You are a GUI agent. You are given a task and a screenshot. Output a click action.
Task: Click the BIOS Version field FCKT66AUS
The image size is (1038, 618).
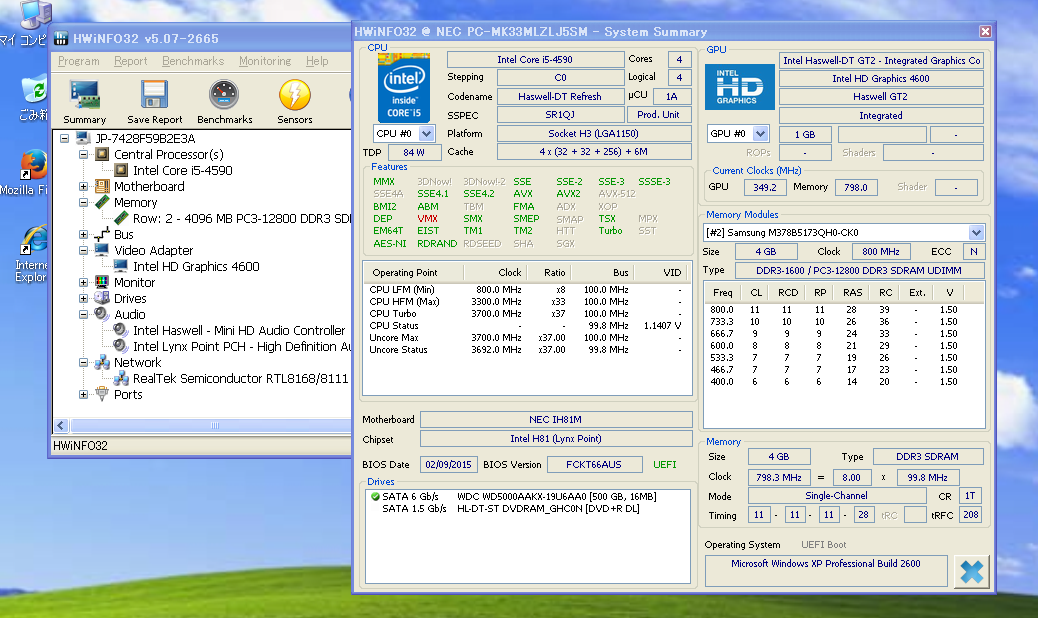(x=594, y=464)
